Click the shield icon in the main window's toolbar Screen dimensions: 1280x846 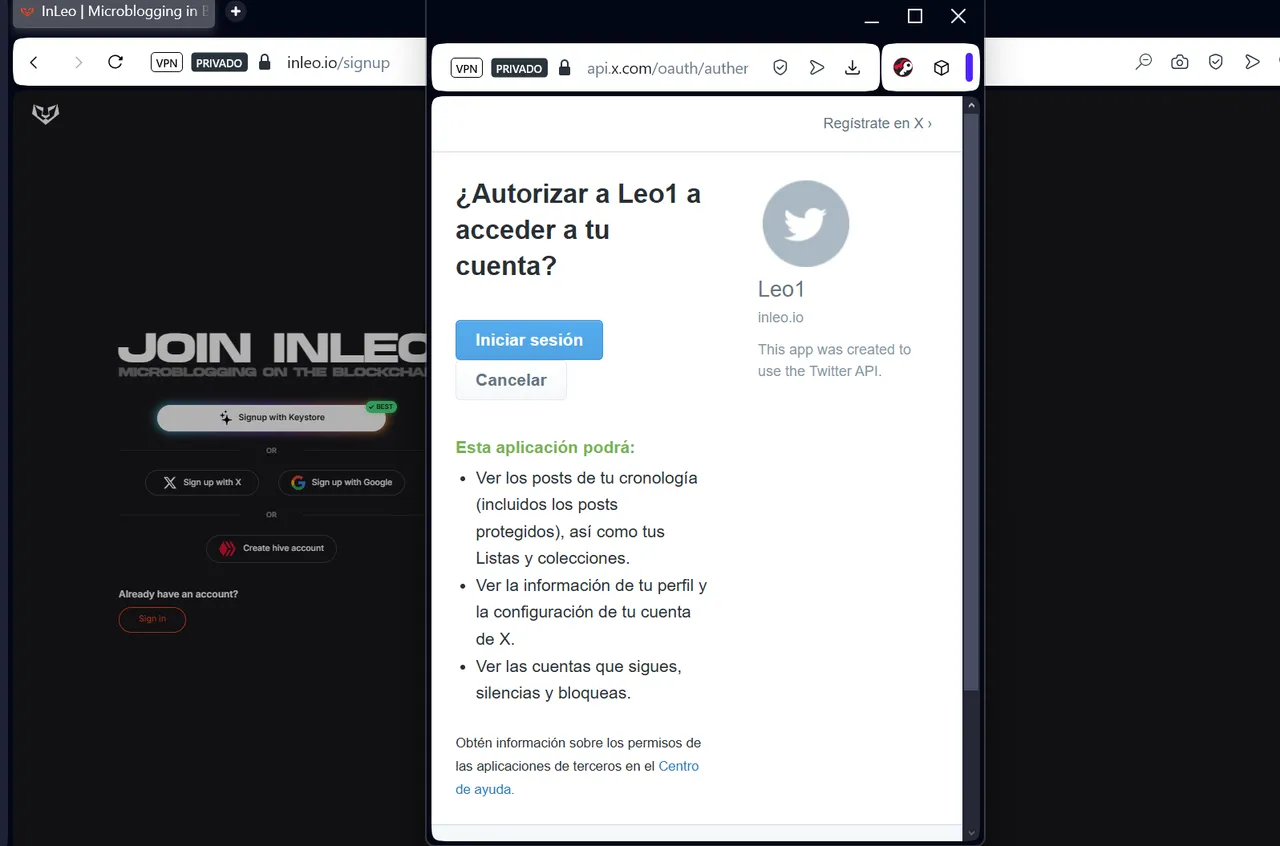point(1216,62)
